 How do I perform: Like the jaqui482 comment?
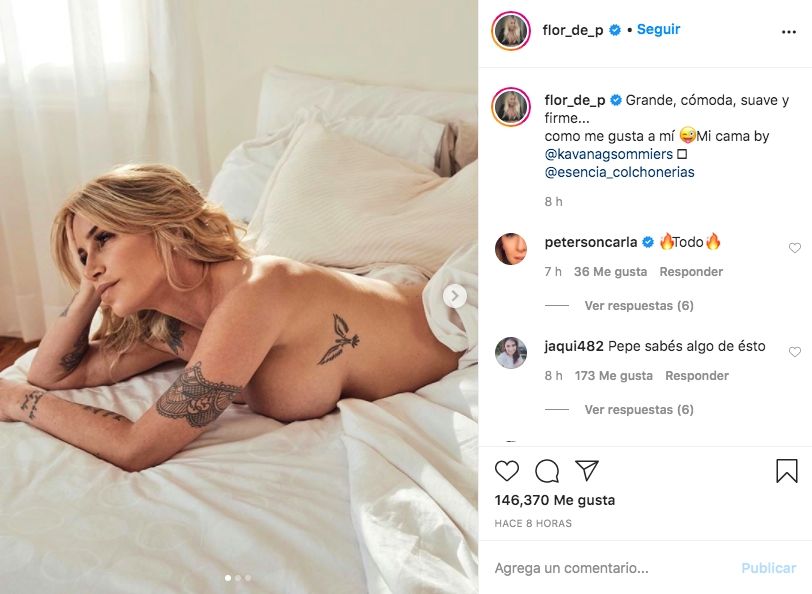(x=794, y=352)
